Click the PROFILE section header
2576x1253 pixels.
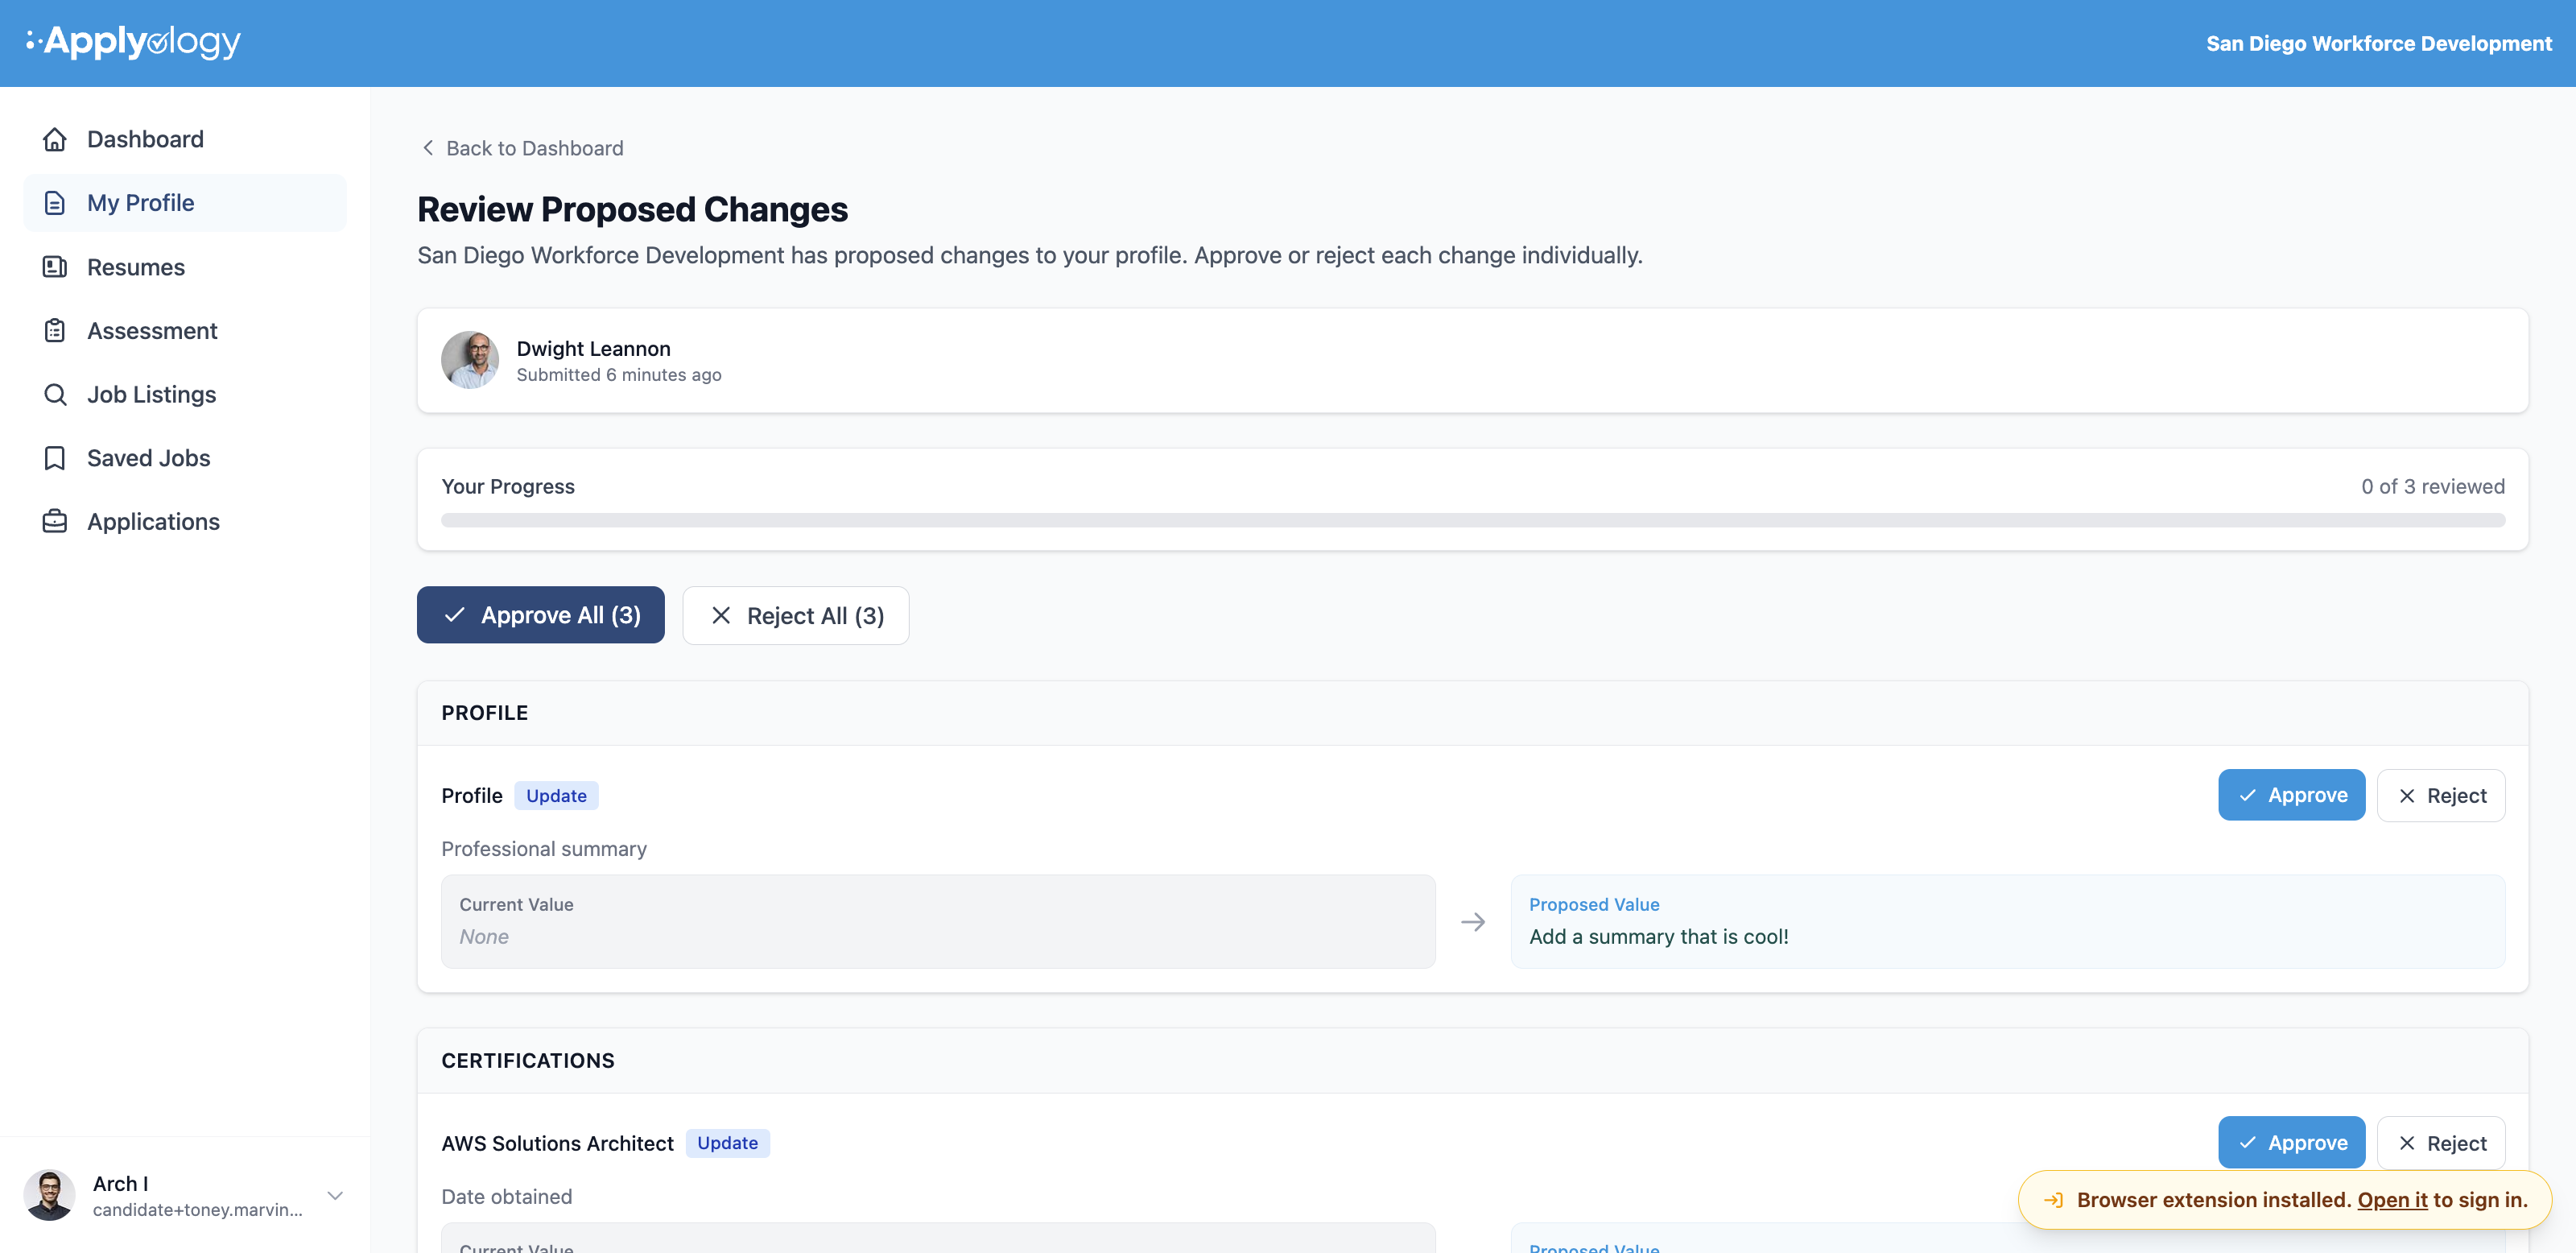[x=485, y=713]
